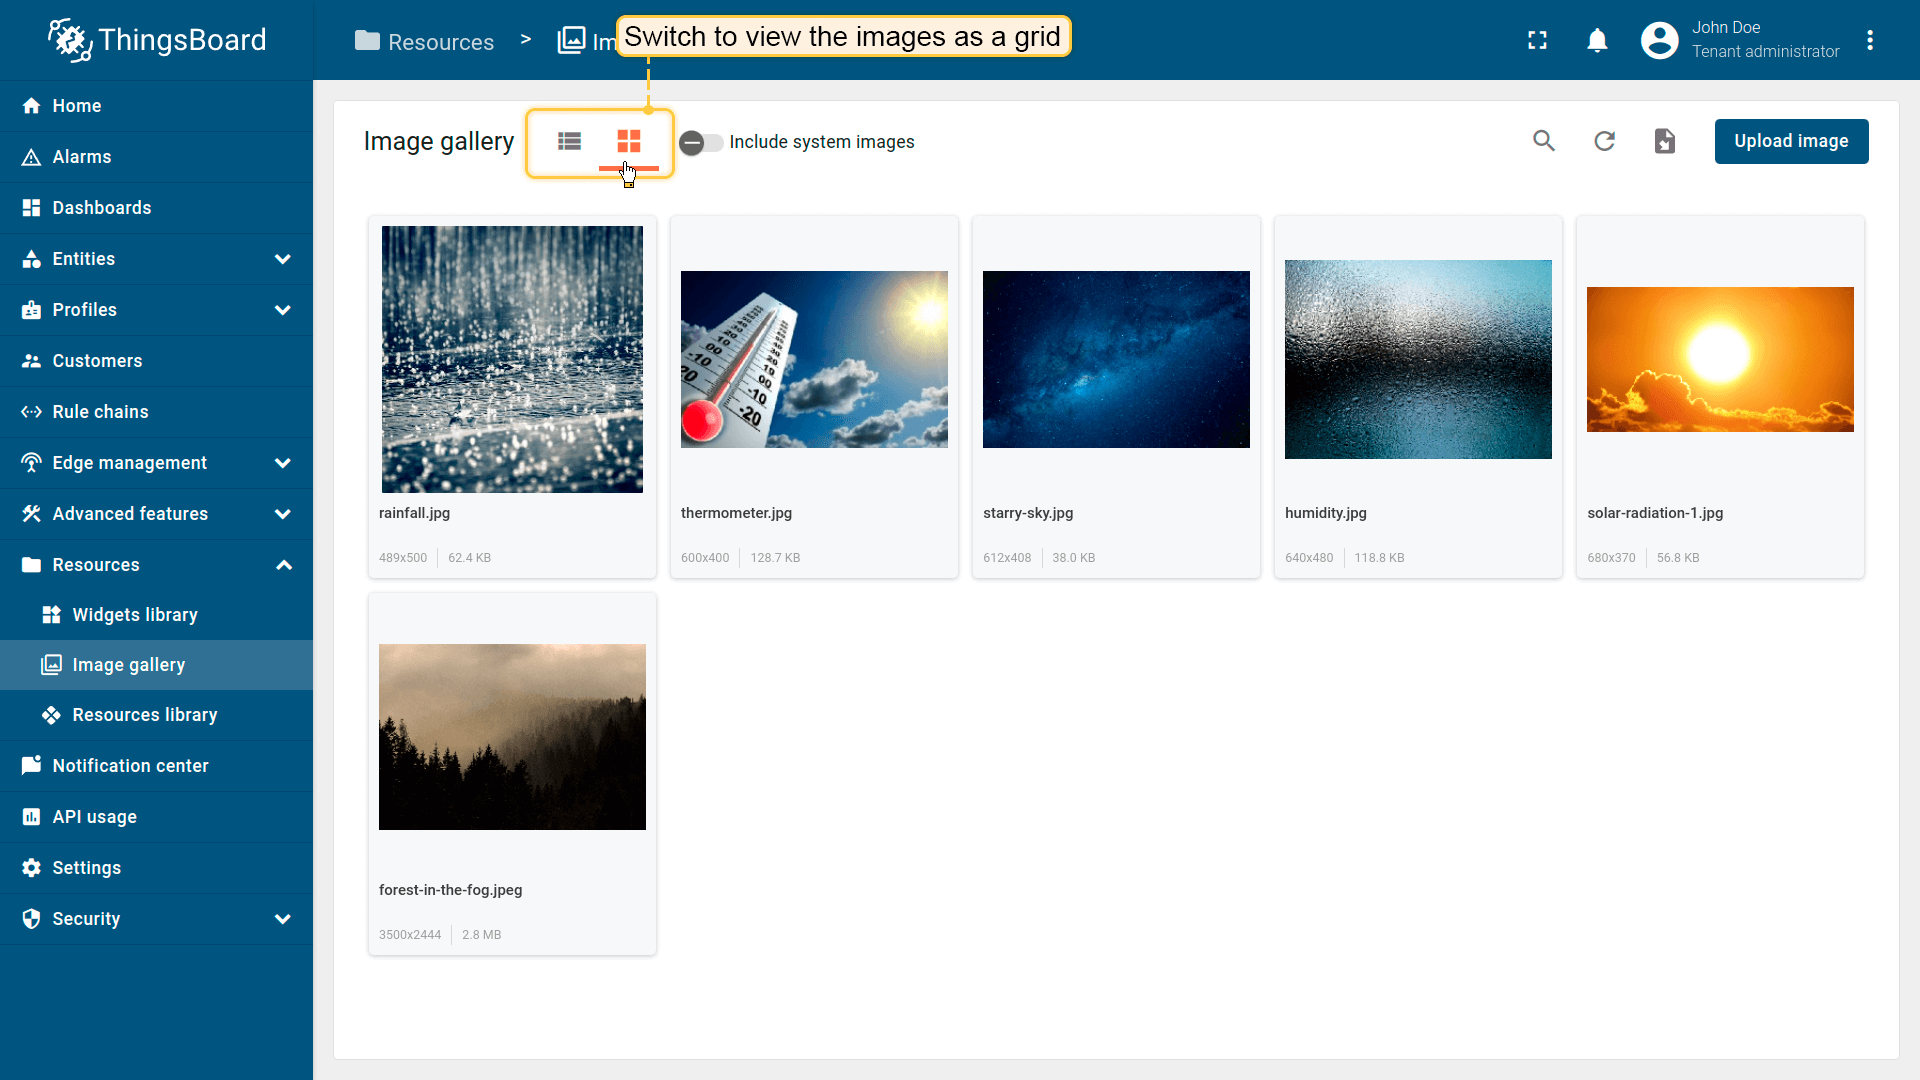Go to Resources library

coord(144,715)
